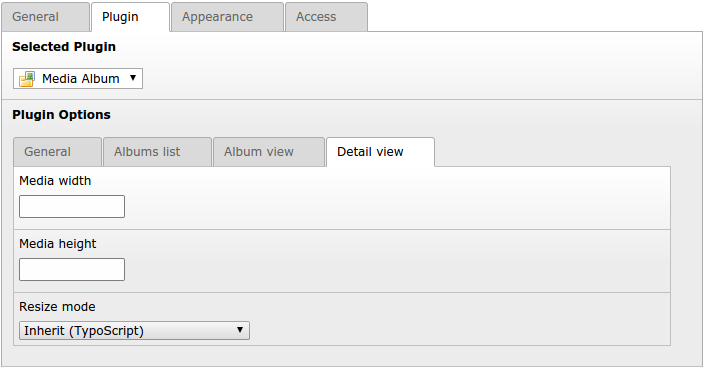
Task: Focus the Media height input field
Action: point(72,269)
